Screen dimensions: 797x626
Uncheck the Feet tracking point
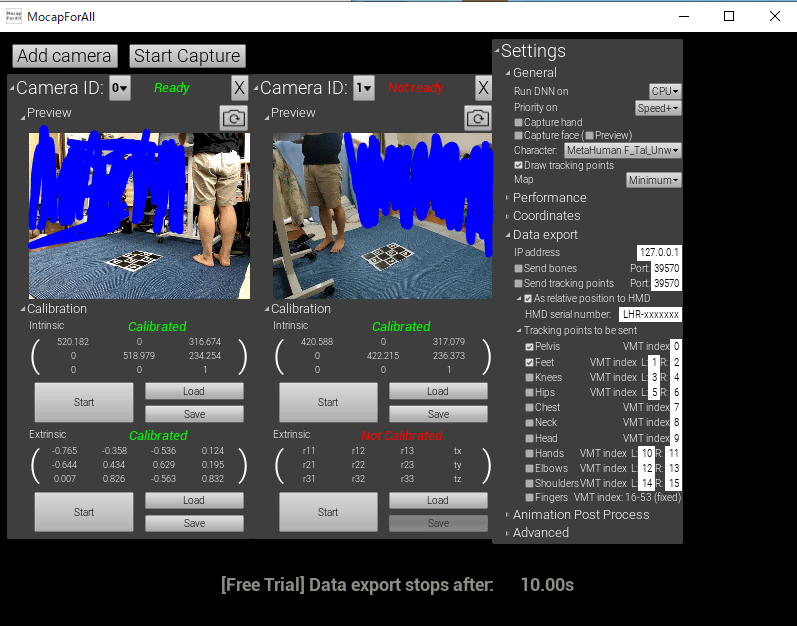530,363
